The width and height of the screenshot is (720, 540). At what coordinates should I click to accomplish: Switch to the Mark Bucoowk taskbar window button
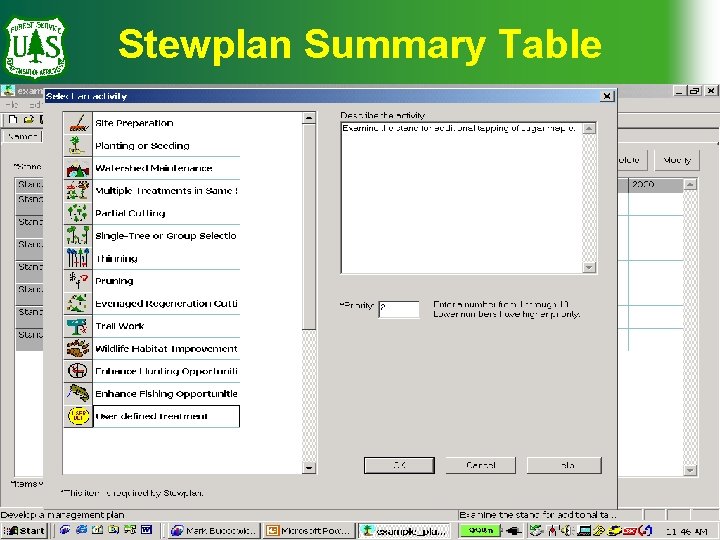point(214,531)
